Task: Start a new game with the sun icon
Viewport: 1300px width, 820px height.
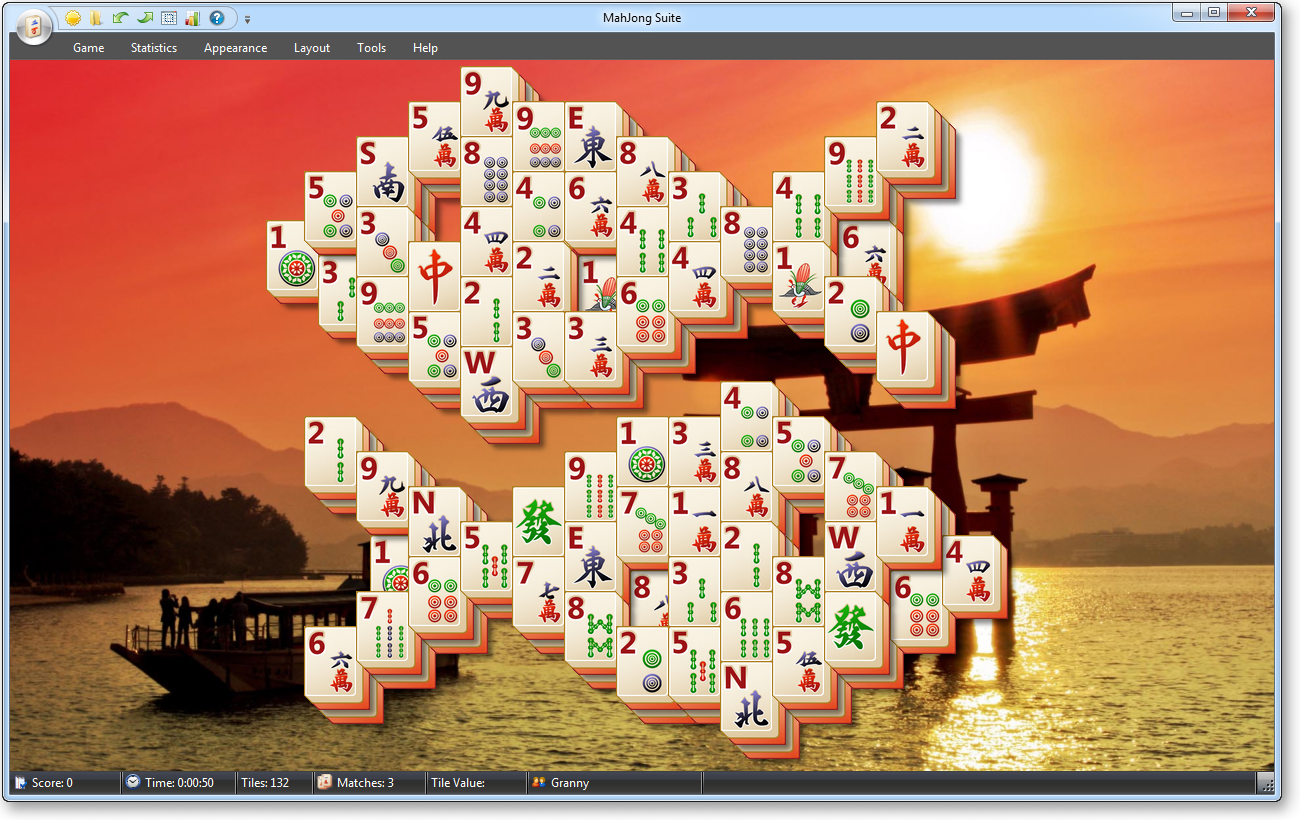Action: click(73, 18)
